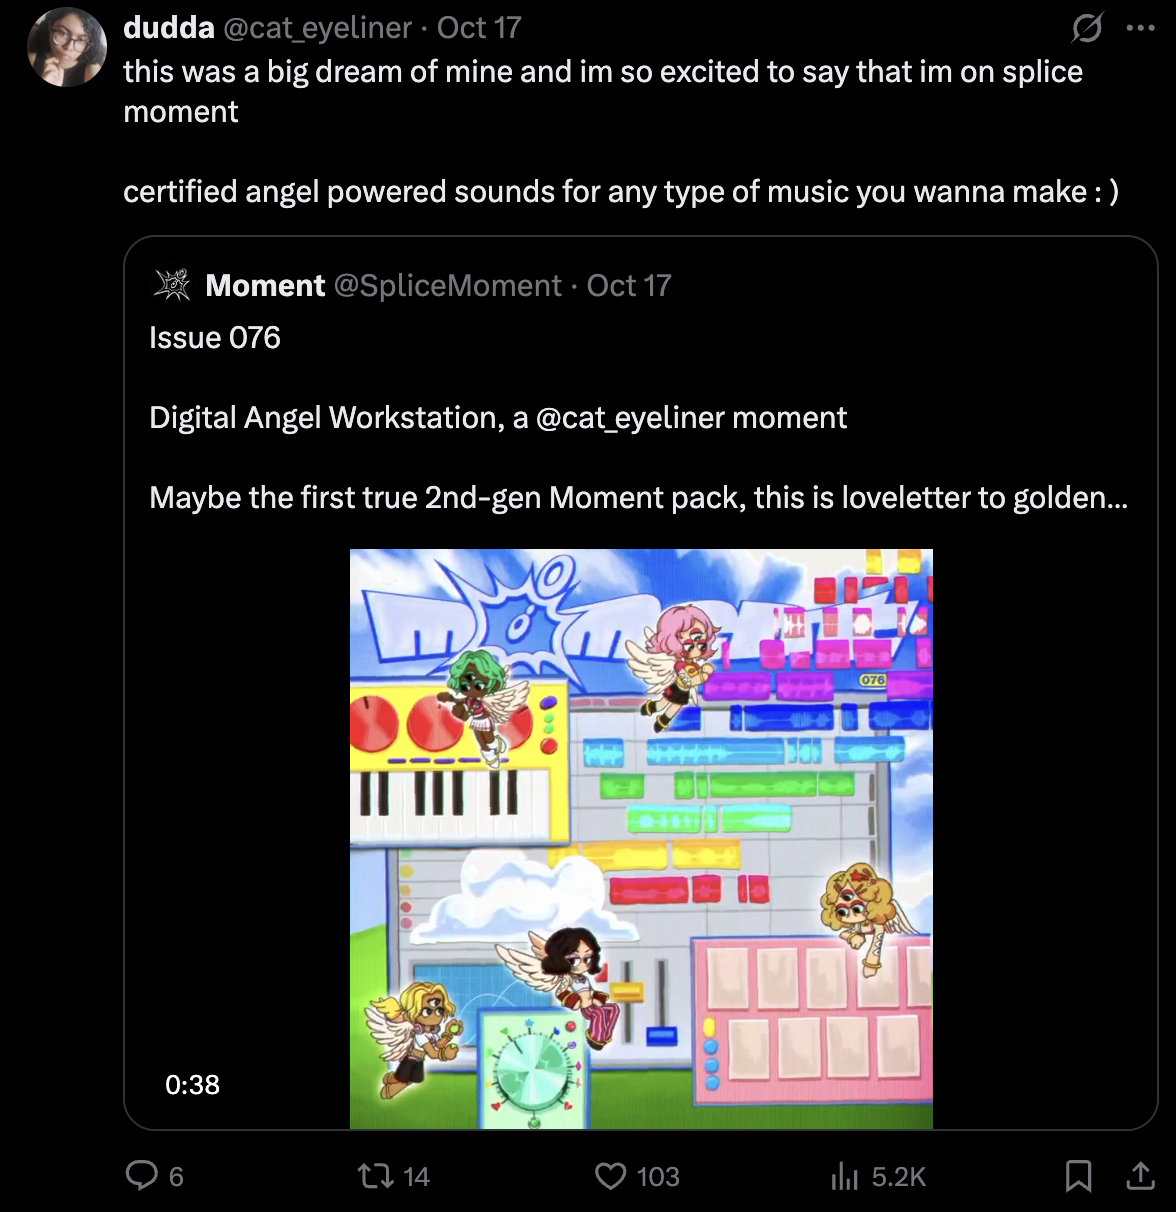This screenshot has height=1212, width=1176.
Task: Open the share upload arrow icon
Action: click(1140, 1176)
